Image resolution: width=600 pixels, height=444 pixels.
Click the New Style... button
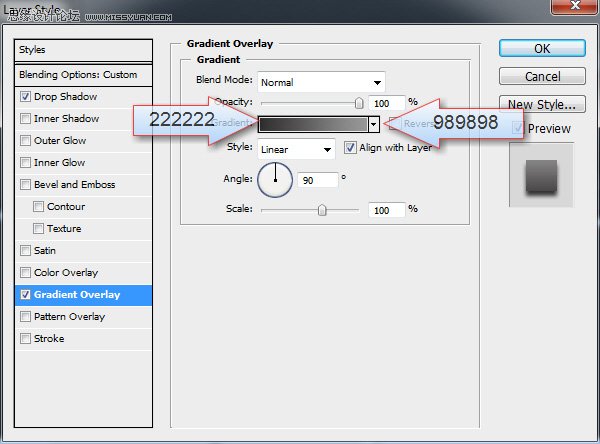pos(542,104)
